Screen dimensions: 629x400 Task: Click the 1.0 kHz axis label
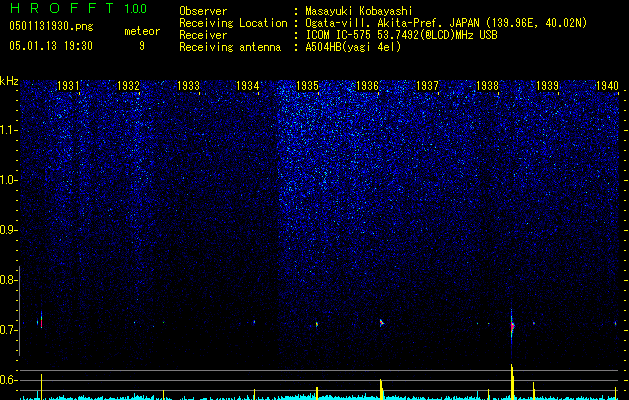[8, 180]
